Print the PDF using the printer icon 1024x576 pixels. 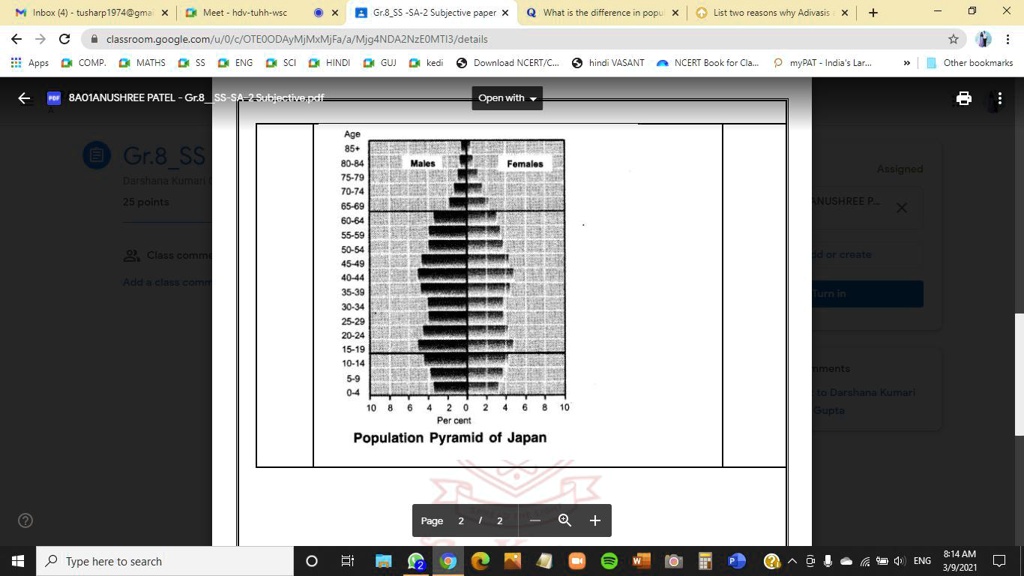tap(963, 98)
